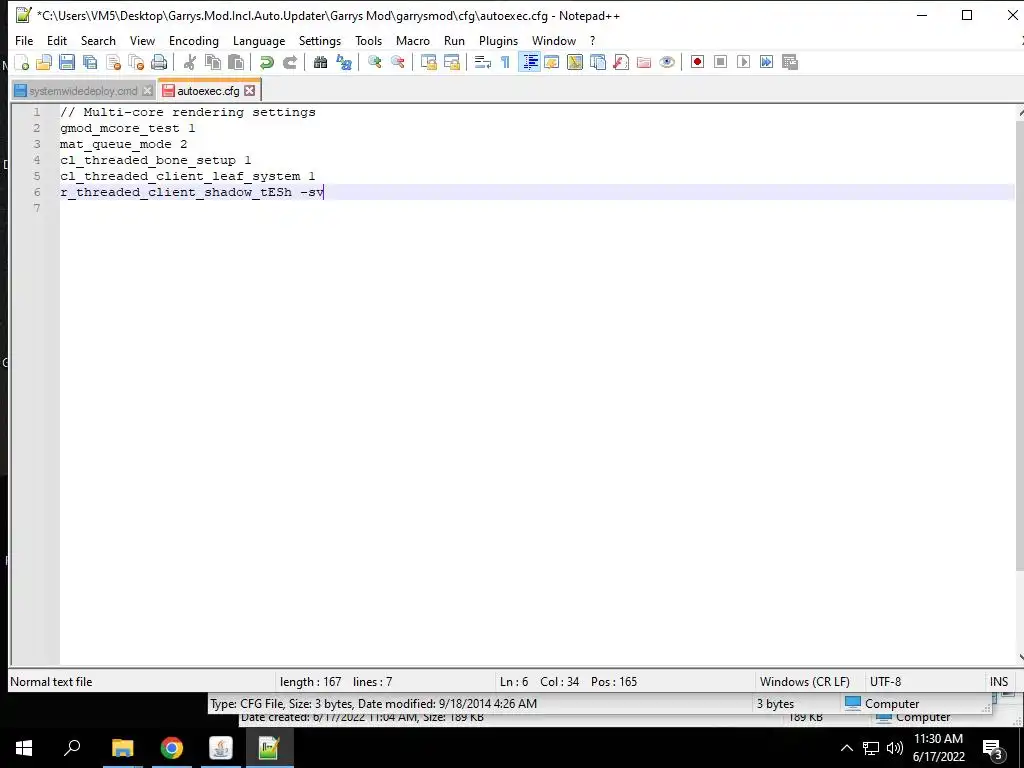Save the current file via toolbar

(x=67, y=62)
